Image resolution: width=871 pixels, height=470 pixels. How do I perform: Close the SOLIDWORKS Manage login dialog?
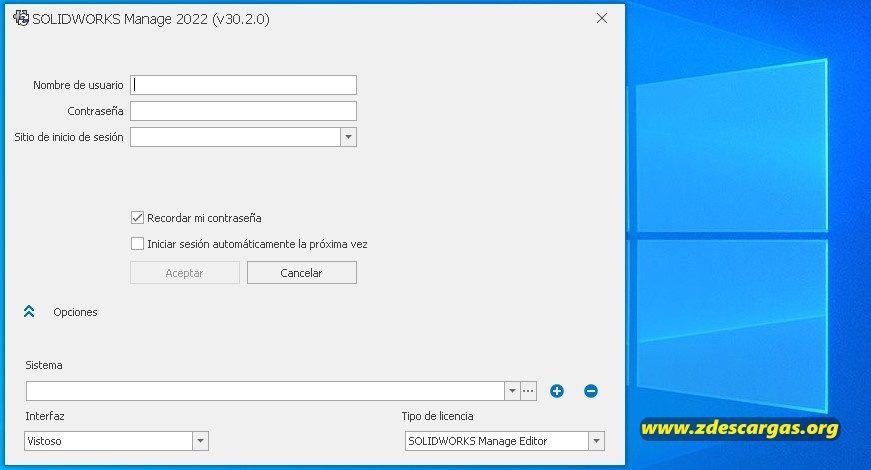602,18
